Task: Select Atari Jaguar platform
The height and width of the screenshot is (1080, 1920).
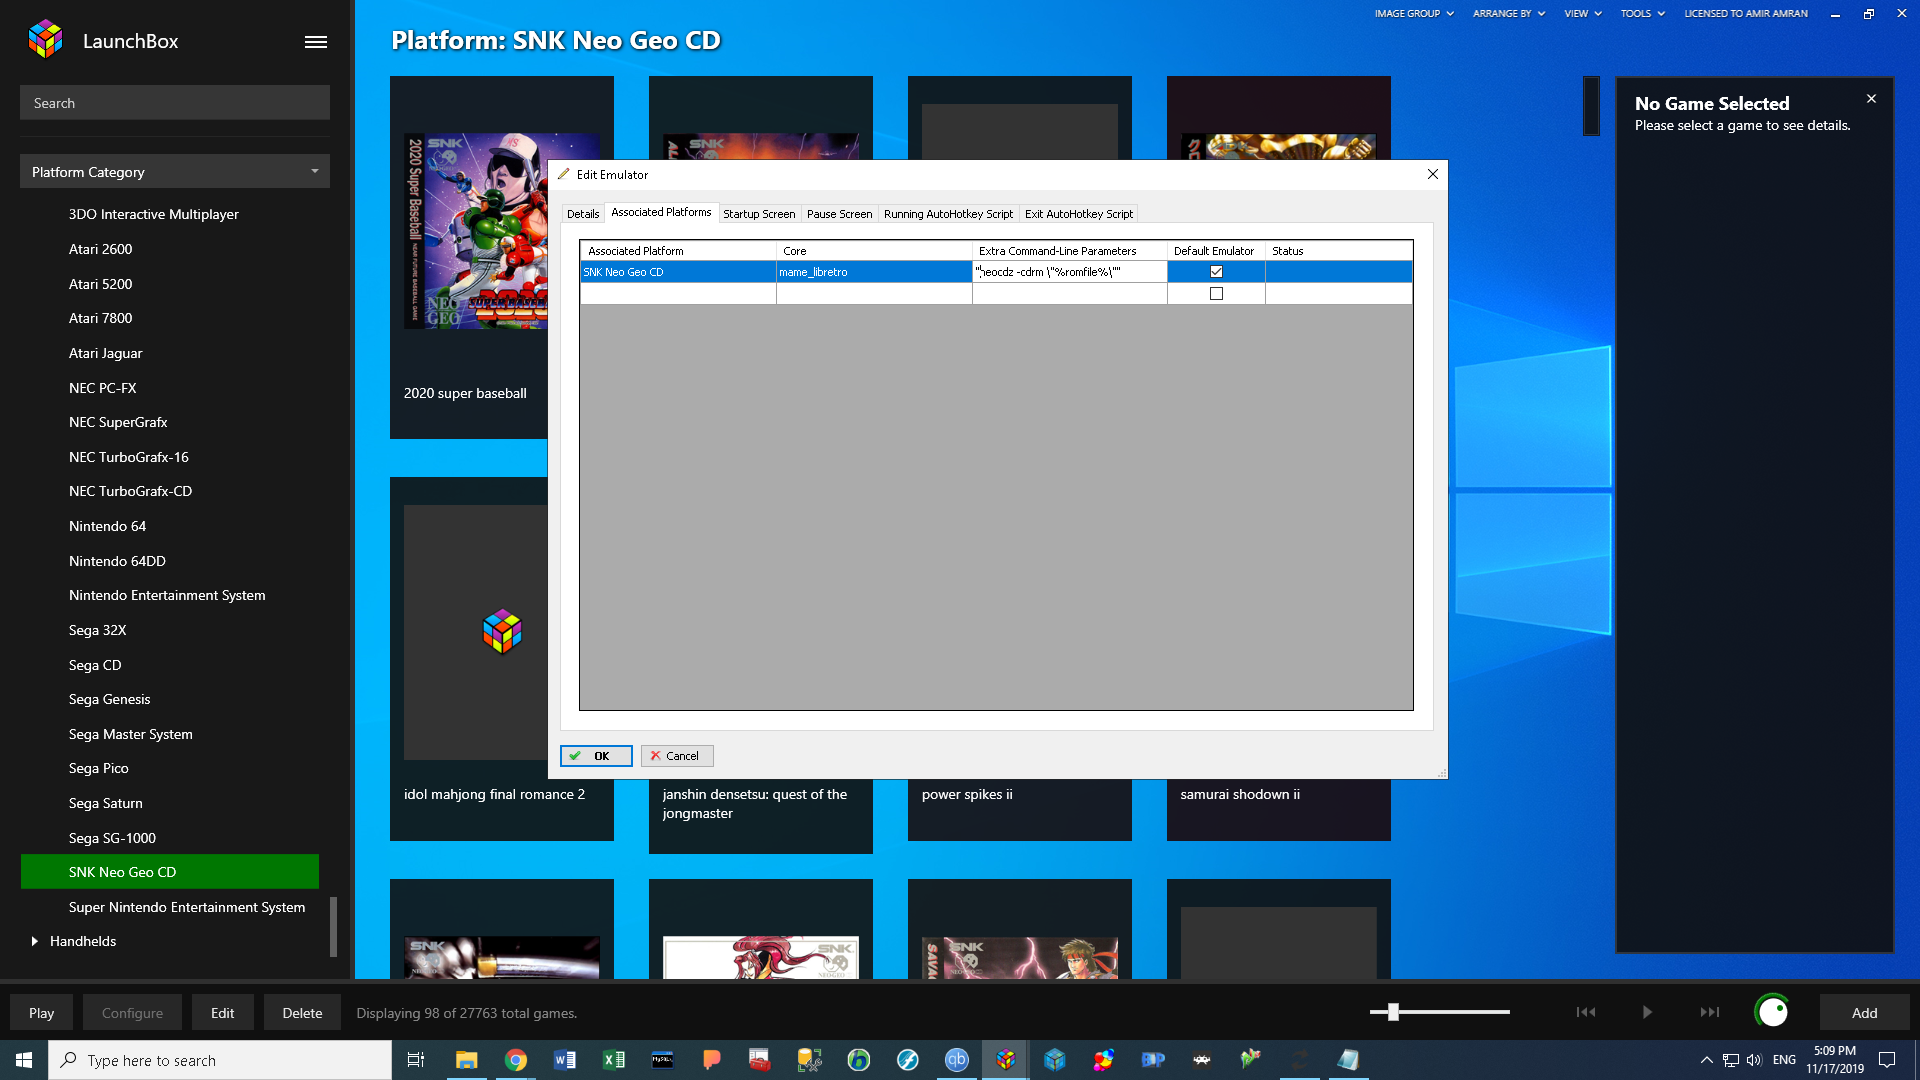Action: (x=105, y=353)
